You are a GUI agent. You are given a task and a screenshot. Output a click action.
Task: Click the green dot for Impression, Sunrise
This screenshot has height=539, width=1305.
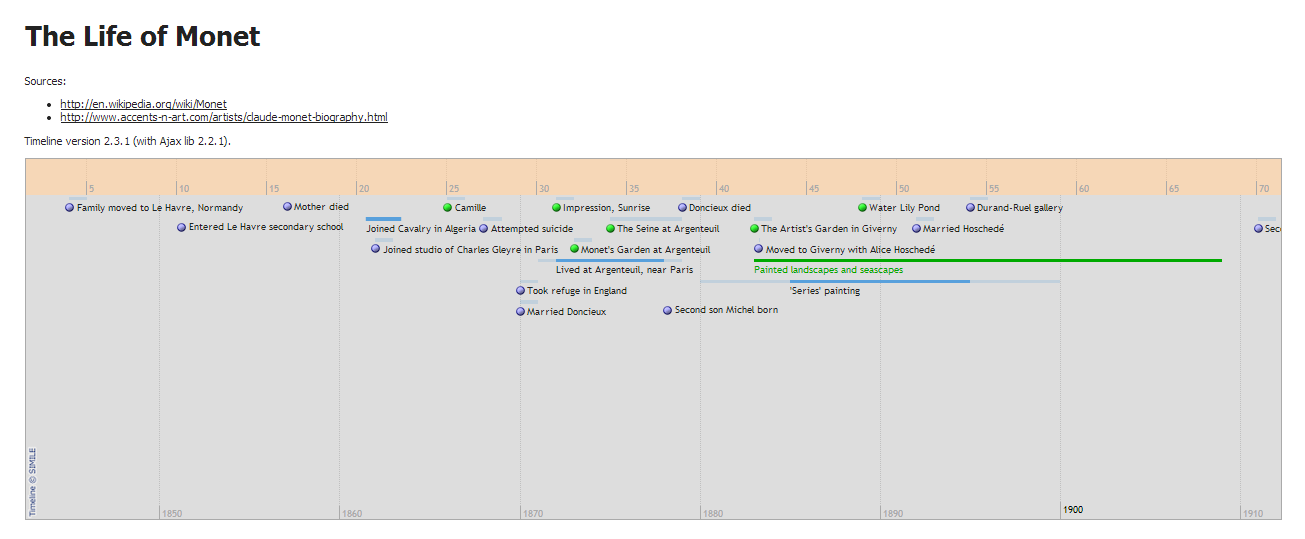pos(556,208)
